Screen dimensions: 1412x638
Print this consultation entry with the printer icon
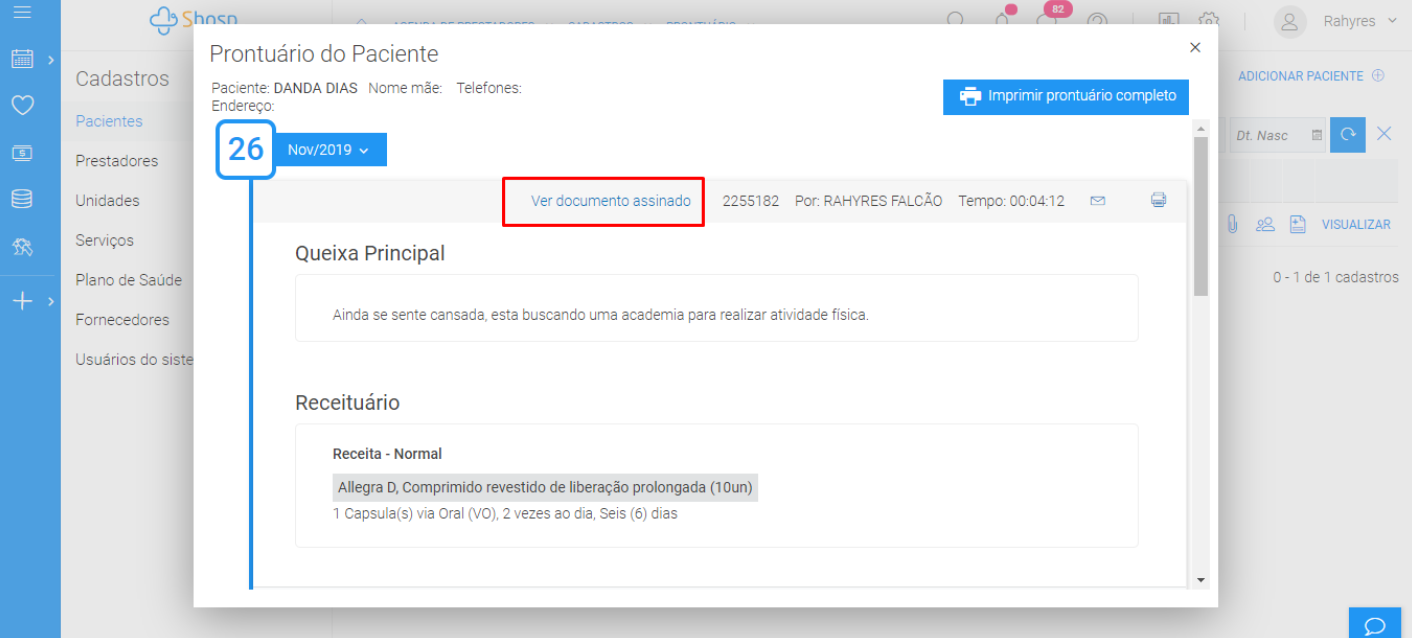(x=1158, y=200)
